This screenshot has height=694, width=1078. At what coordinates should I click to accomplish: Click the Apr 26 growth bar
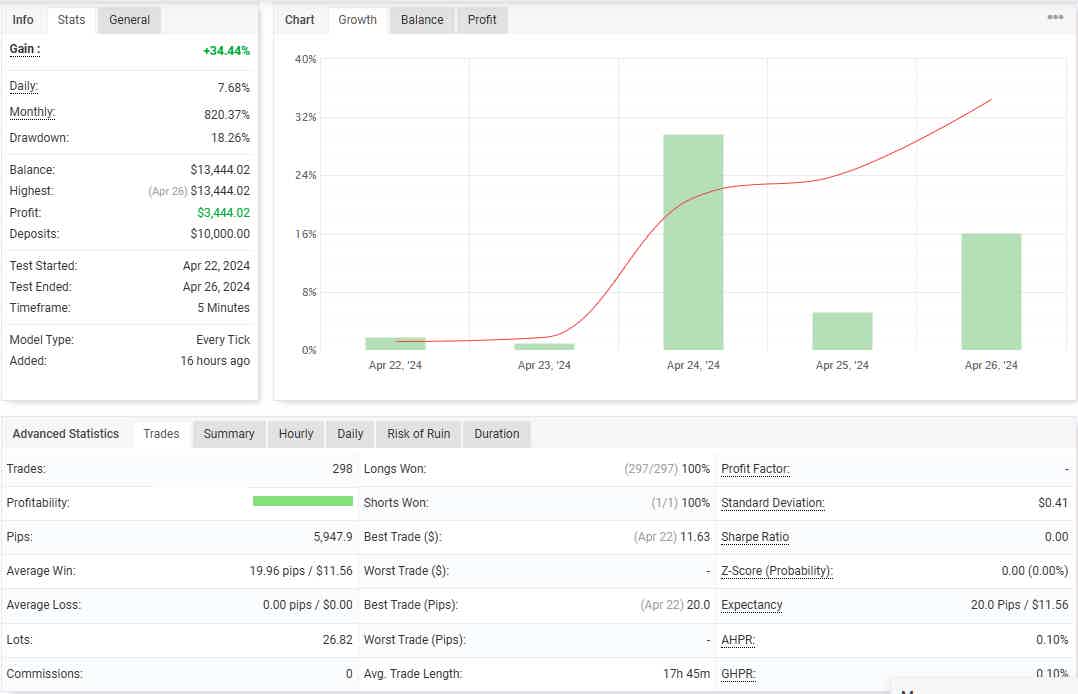click(x=991, y=292)
